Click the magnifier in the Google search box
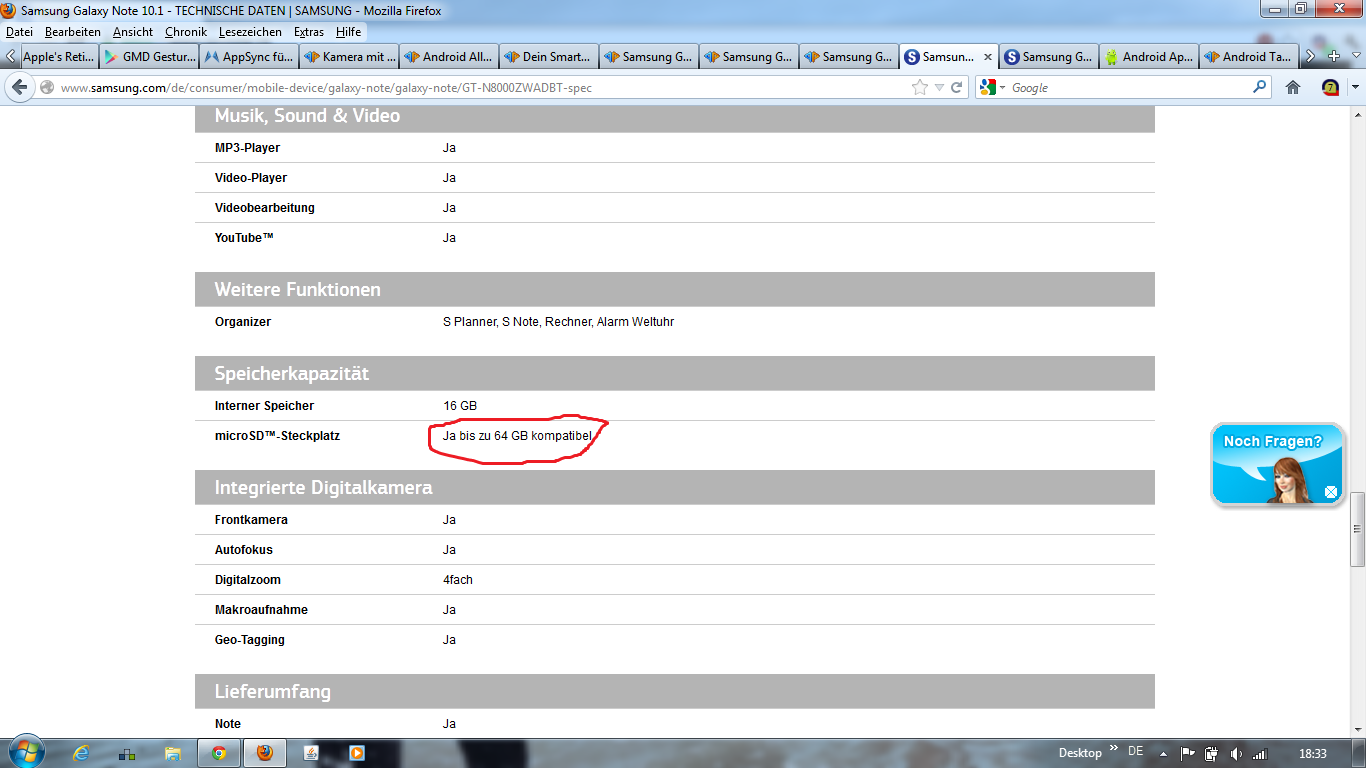 tap(1260, 88)
